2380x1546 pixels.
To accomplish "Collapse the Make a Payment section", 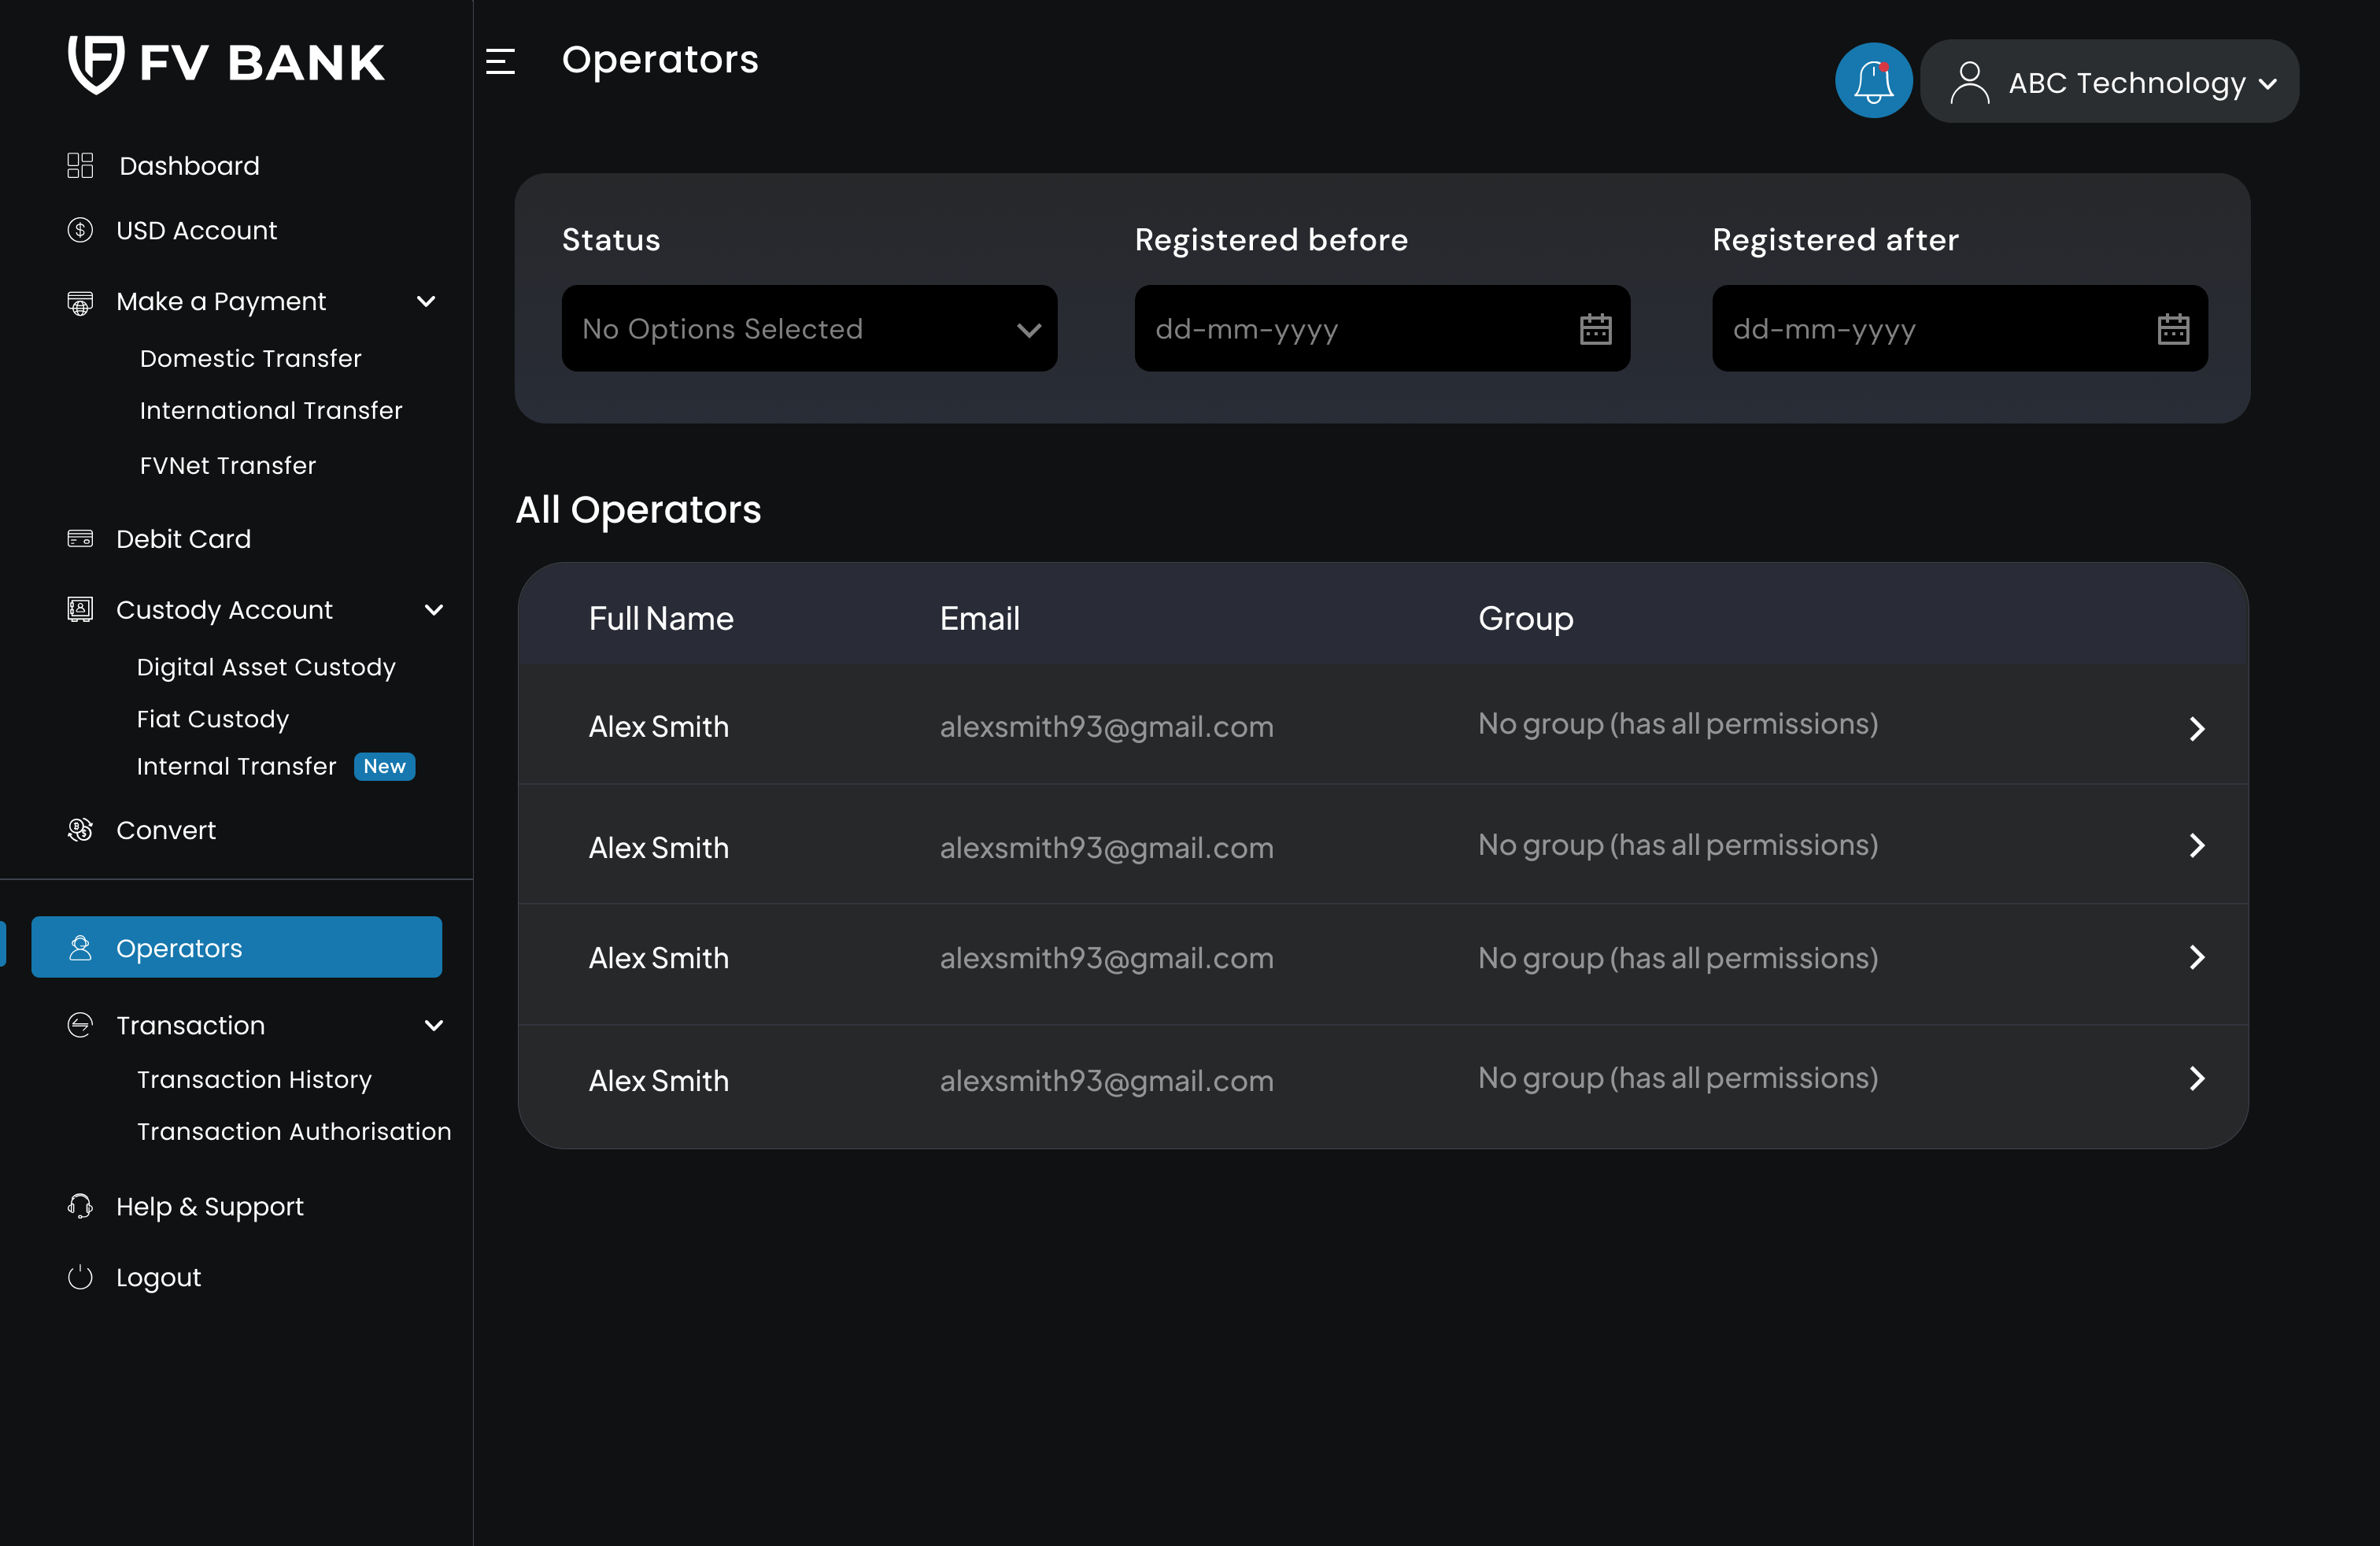I will click(x=426, y=301).
